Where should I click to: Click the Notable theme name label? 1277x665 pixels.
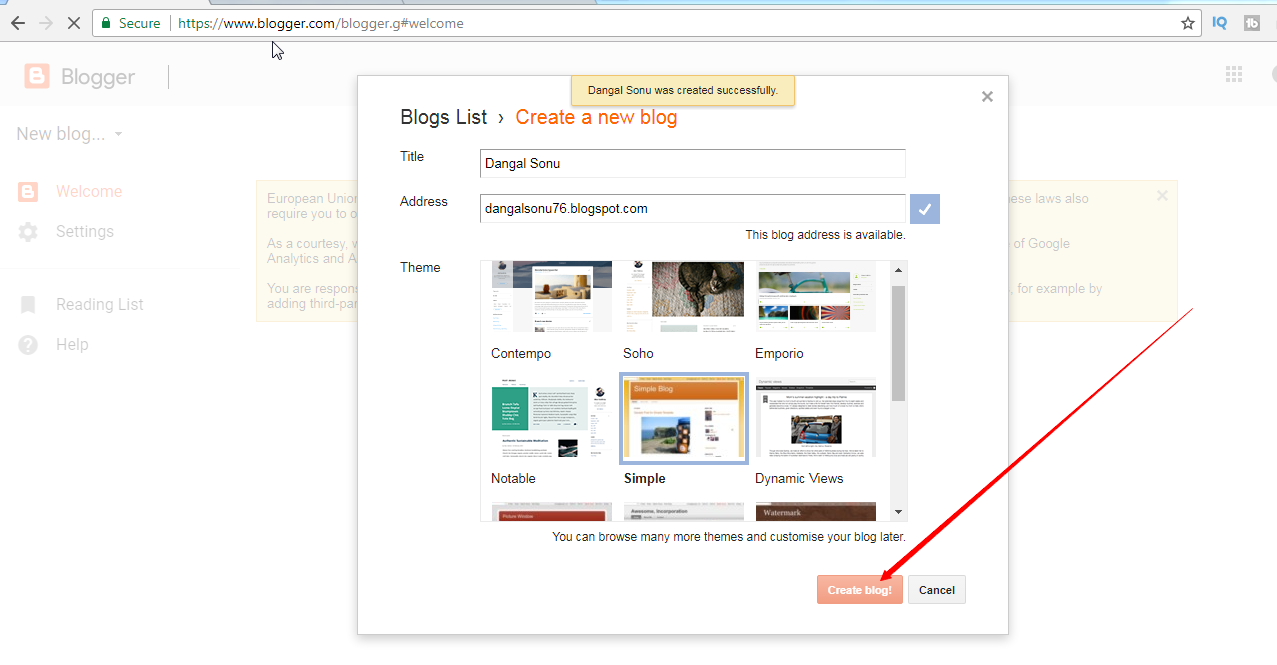514,479
